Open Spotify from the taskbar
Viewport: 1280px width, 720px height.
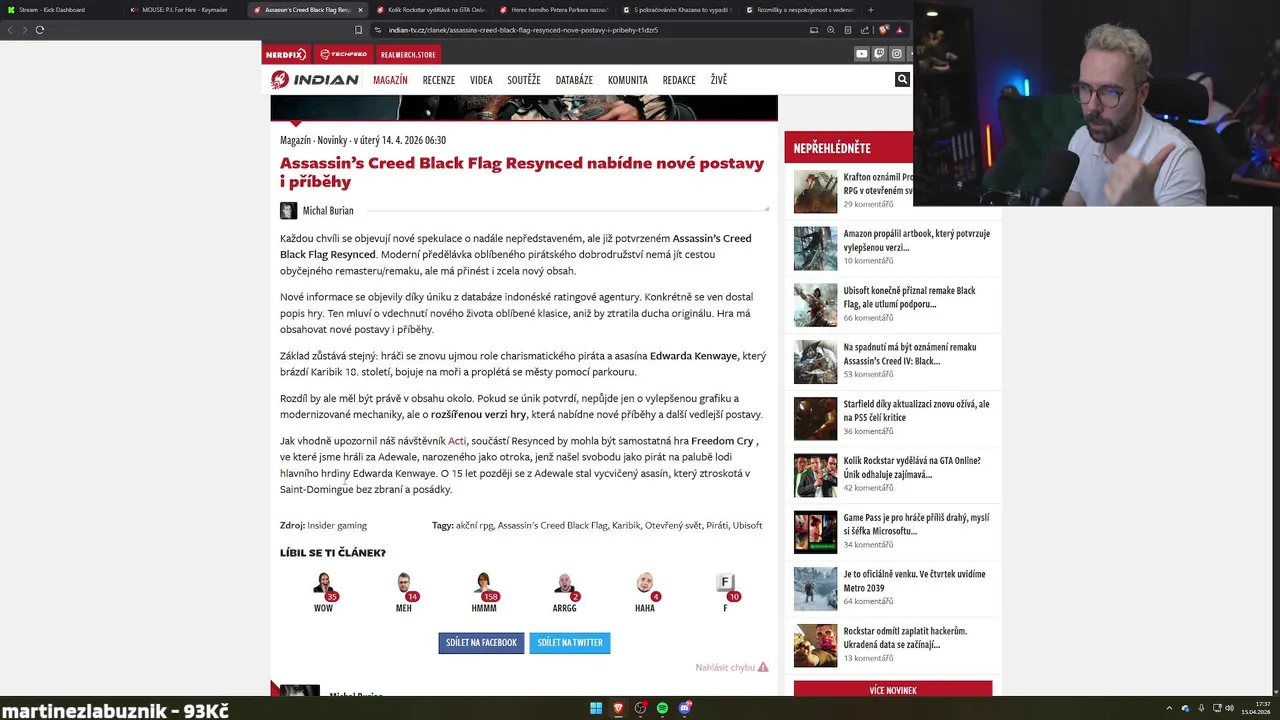pyautogui.click(x=662, y=708)
